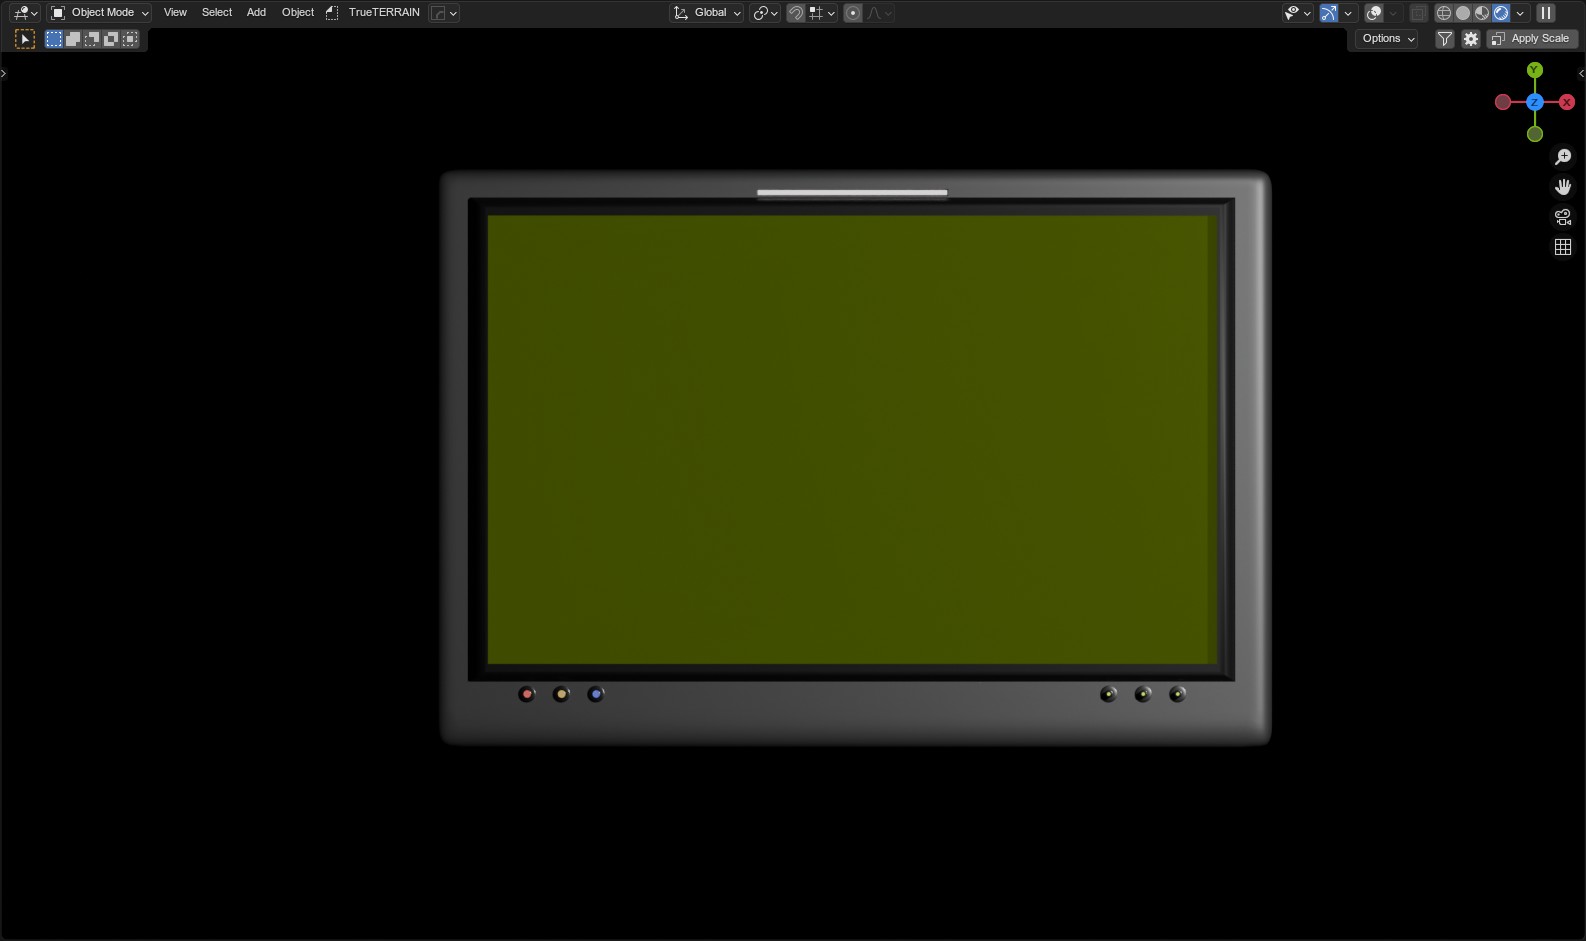Open the TrueTERRAIN menu
The width and height of the screenshot is (1586, 941).
[x=384, y=13]
